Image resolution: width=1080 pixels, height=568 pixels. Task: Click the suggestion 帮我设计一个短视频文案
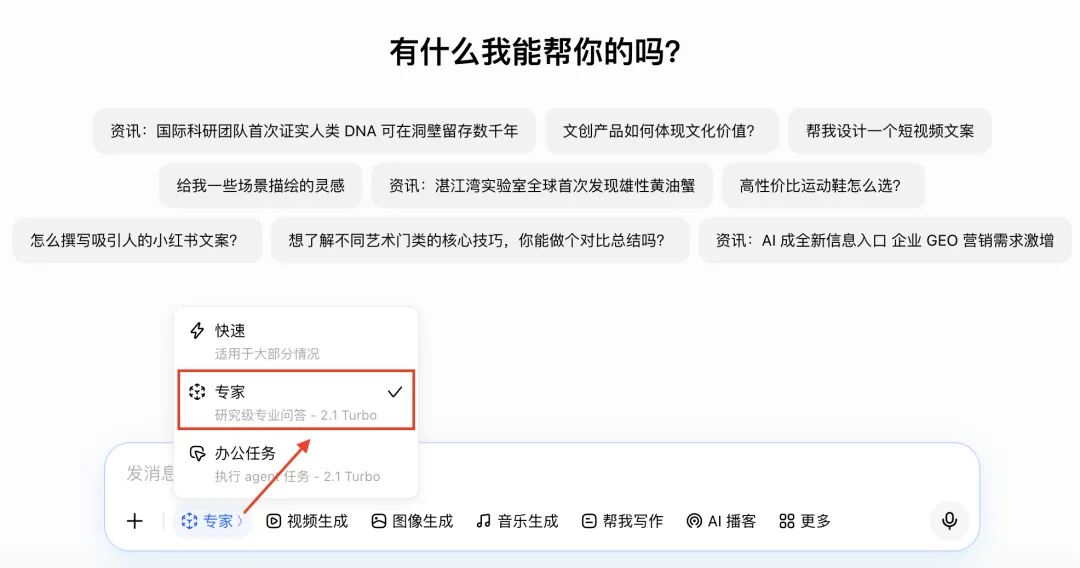pos(890,131)
